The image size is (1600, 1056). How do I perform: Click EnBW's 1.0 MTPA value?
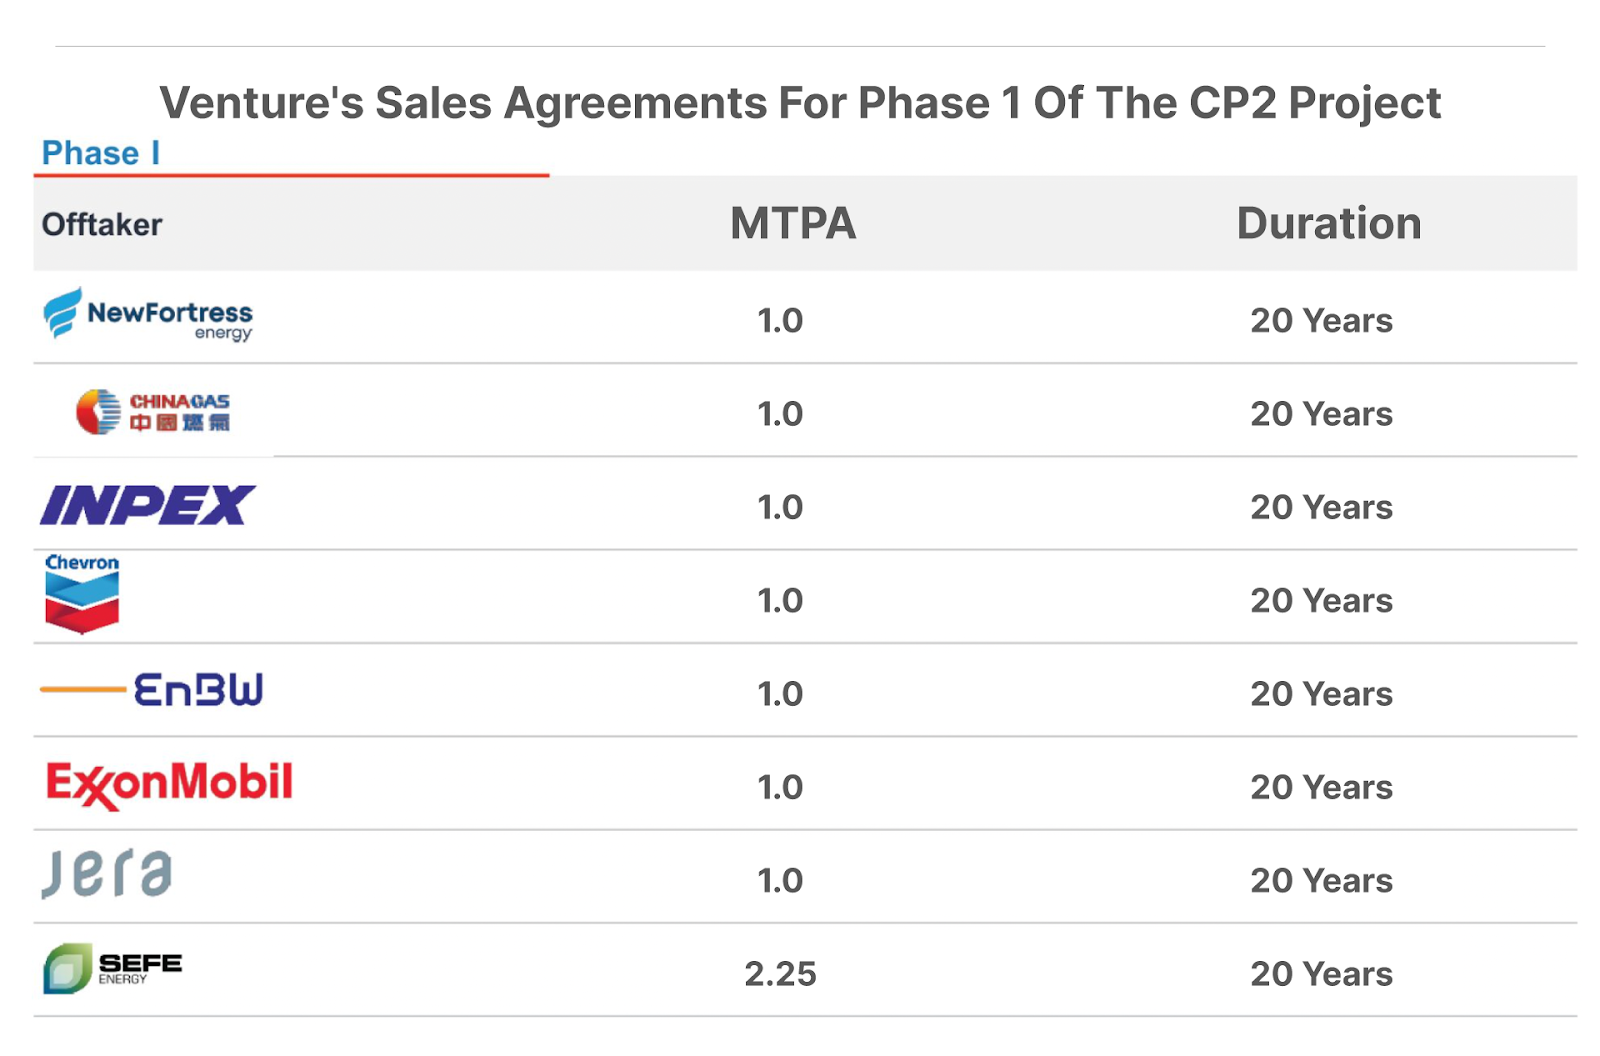(x=780, y=693)
